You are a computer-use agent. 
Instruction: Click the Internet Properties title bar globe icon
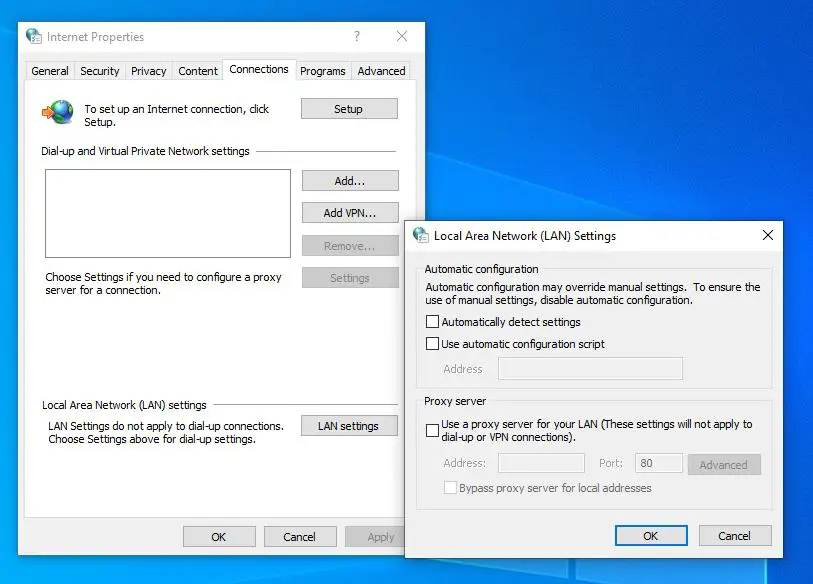[x=32, y=36]
